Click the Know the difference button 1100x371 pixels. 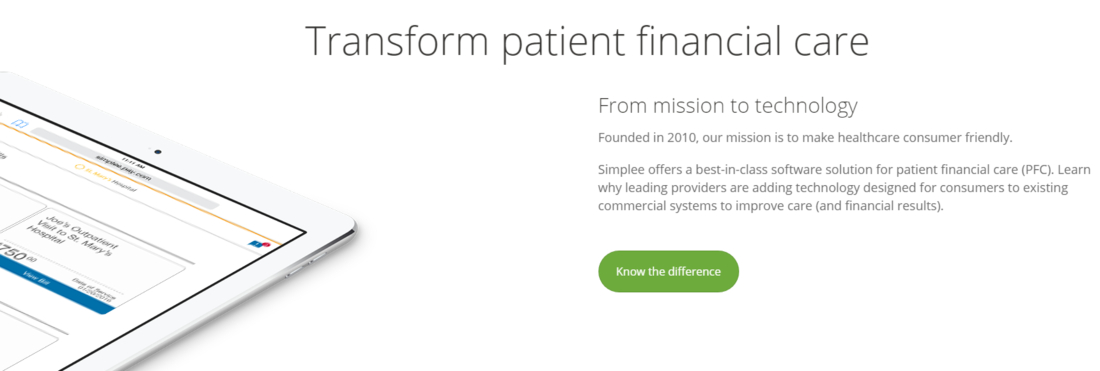click(668, 271)
